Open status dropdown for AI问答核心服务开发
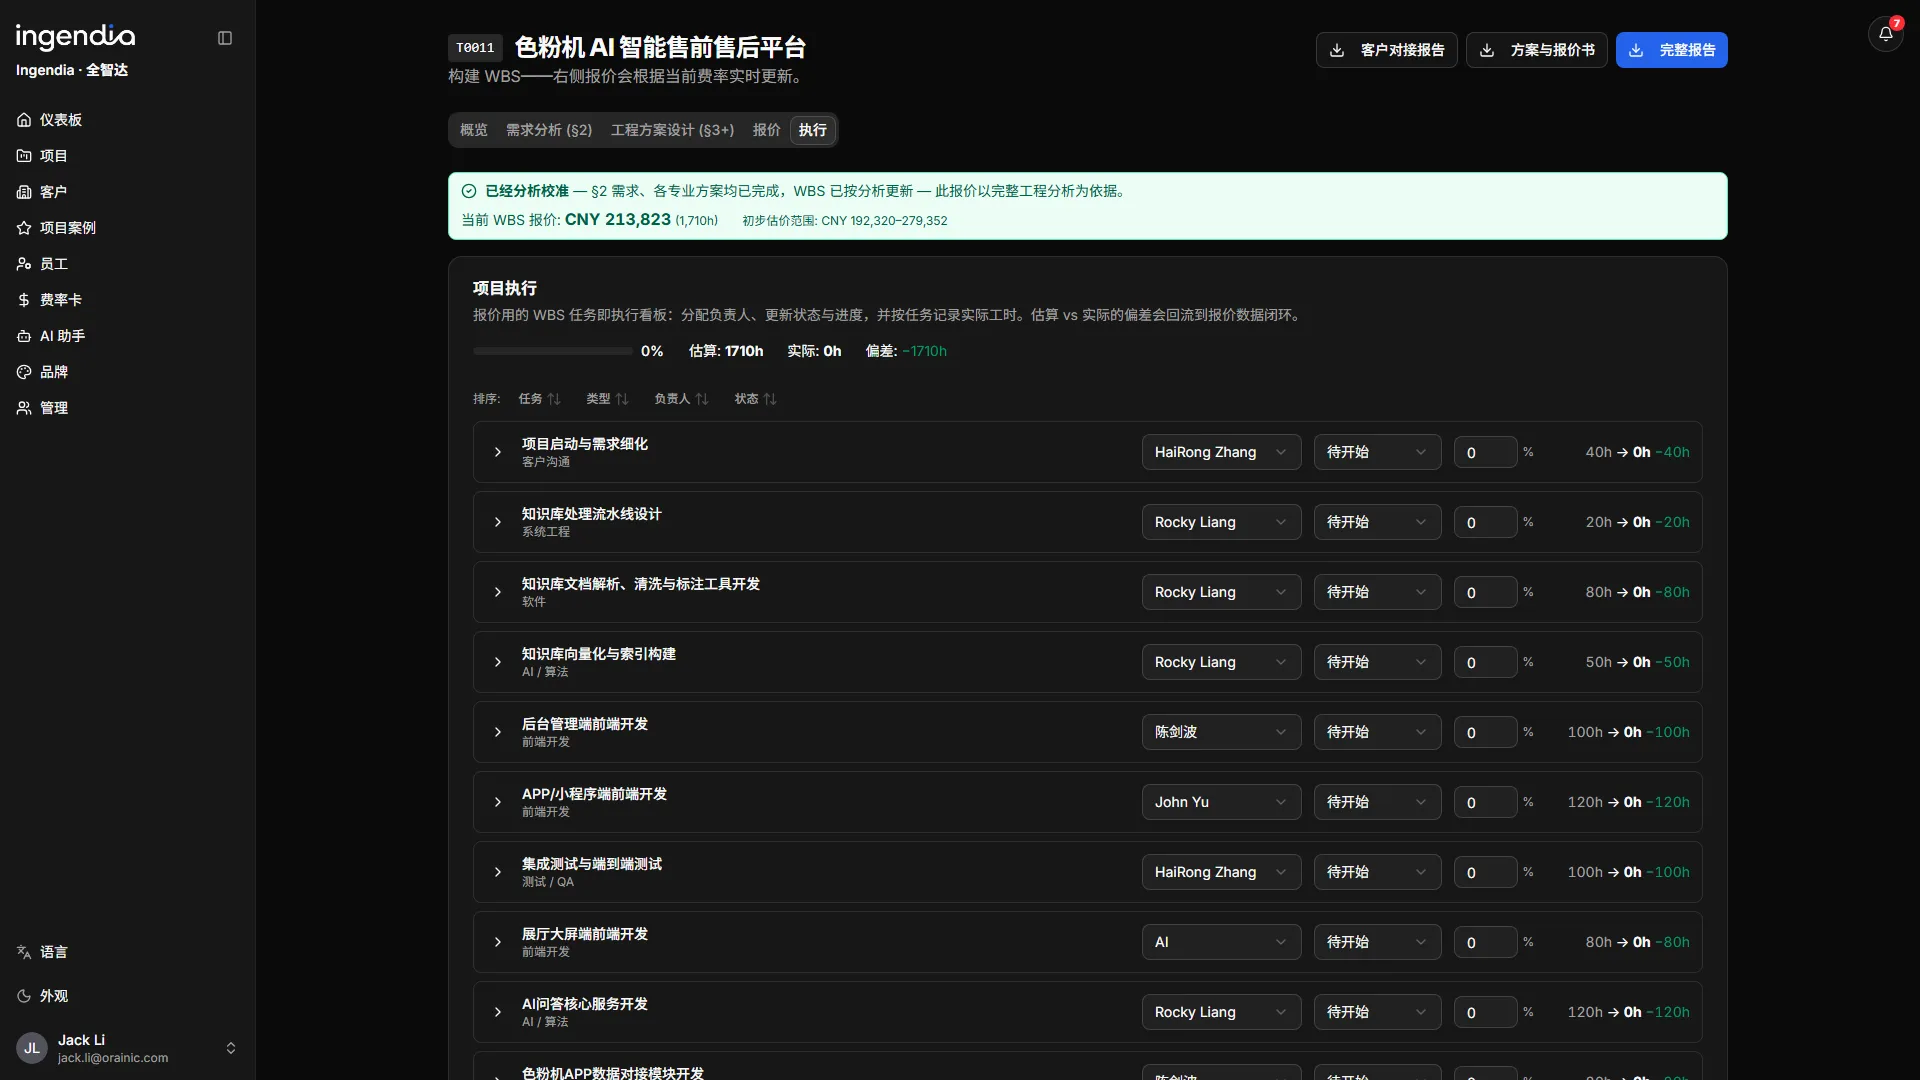The width and height of the screenshot is (1920, 1080). (1377, 1012)
